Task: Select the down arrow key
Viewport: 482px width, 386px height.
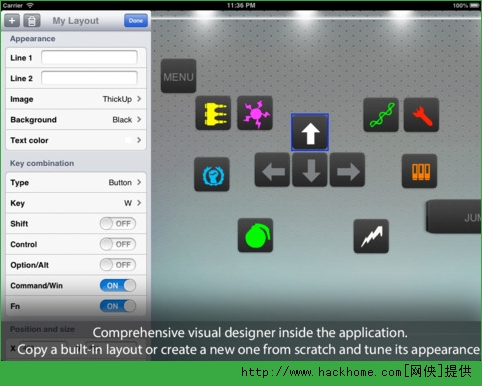Action: tap(310, 170)
